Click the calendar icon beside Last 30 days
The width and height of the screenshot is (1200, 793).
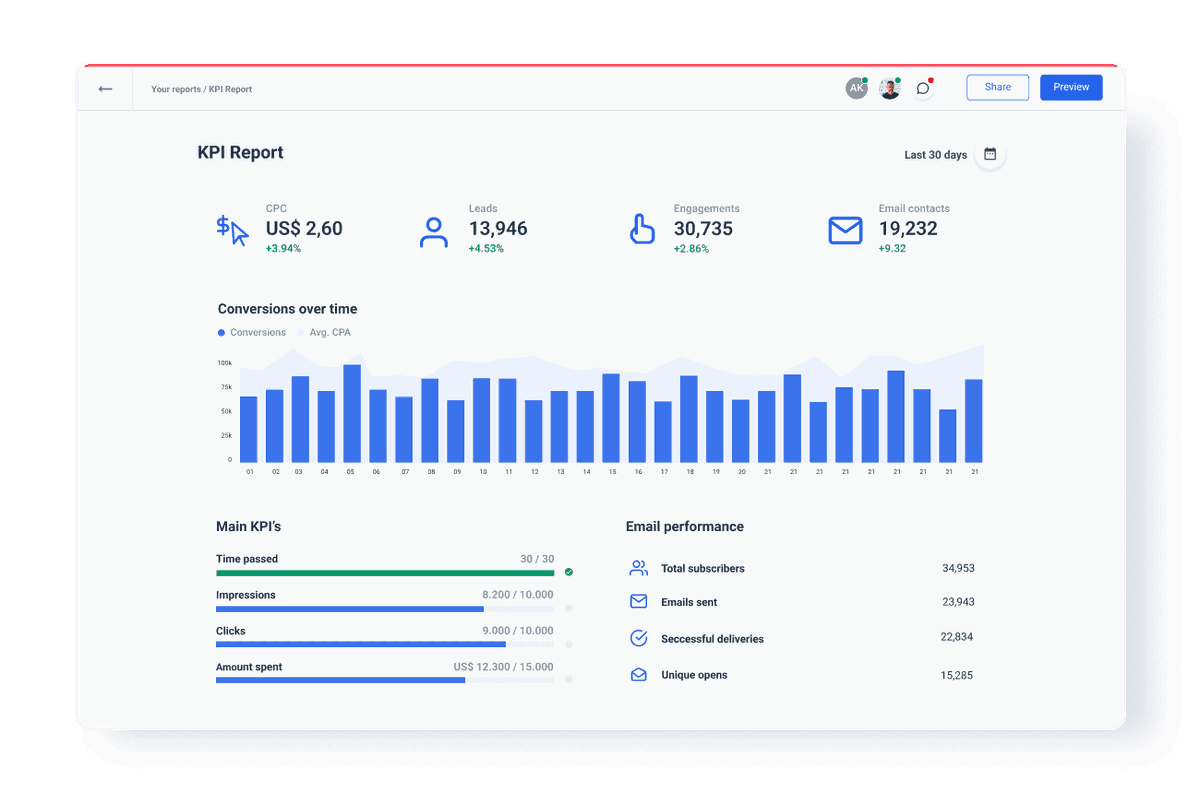pyautogui.click(x=989, y=155)
